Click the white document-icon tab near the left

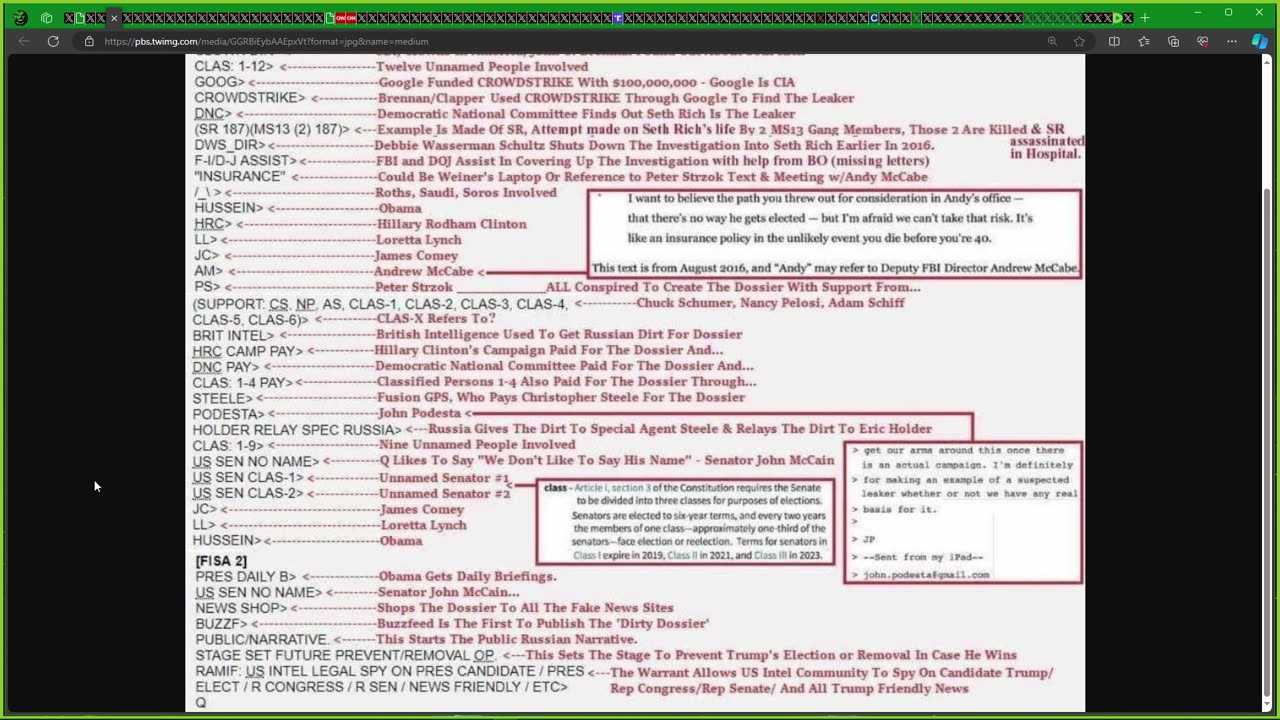[80, 17]
